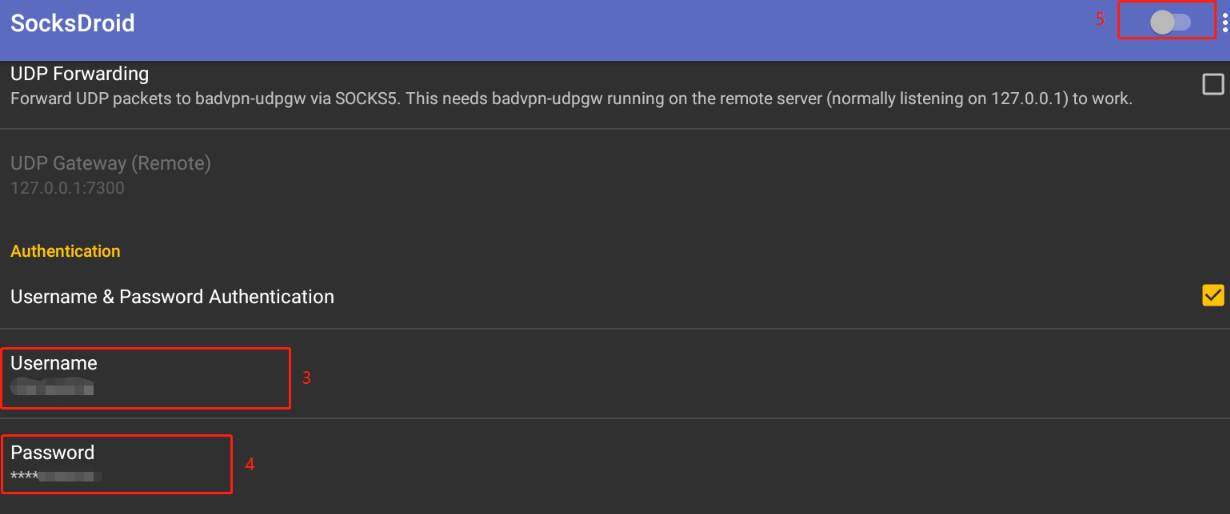Select the UDP Gateway (Remote) entry
Screen dimensions: 1230x514
(615, 174)
